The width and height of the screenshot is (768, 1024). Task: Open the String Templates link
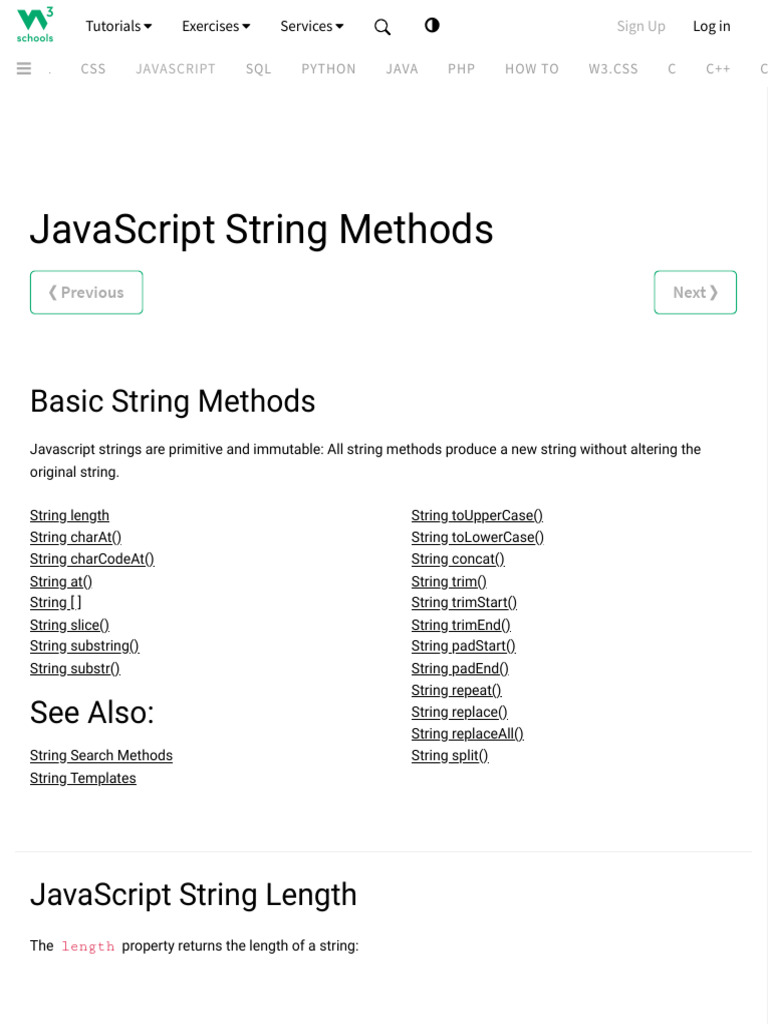[x=83, y=778]
